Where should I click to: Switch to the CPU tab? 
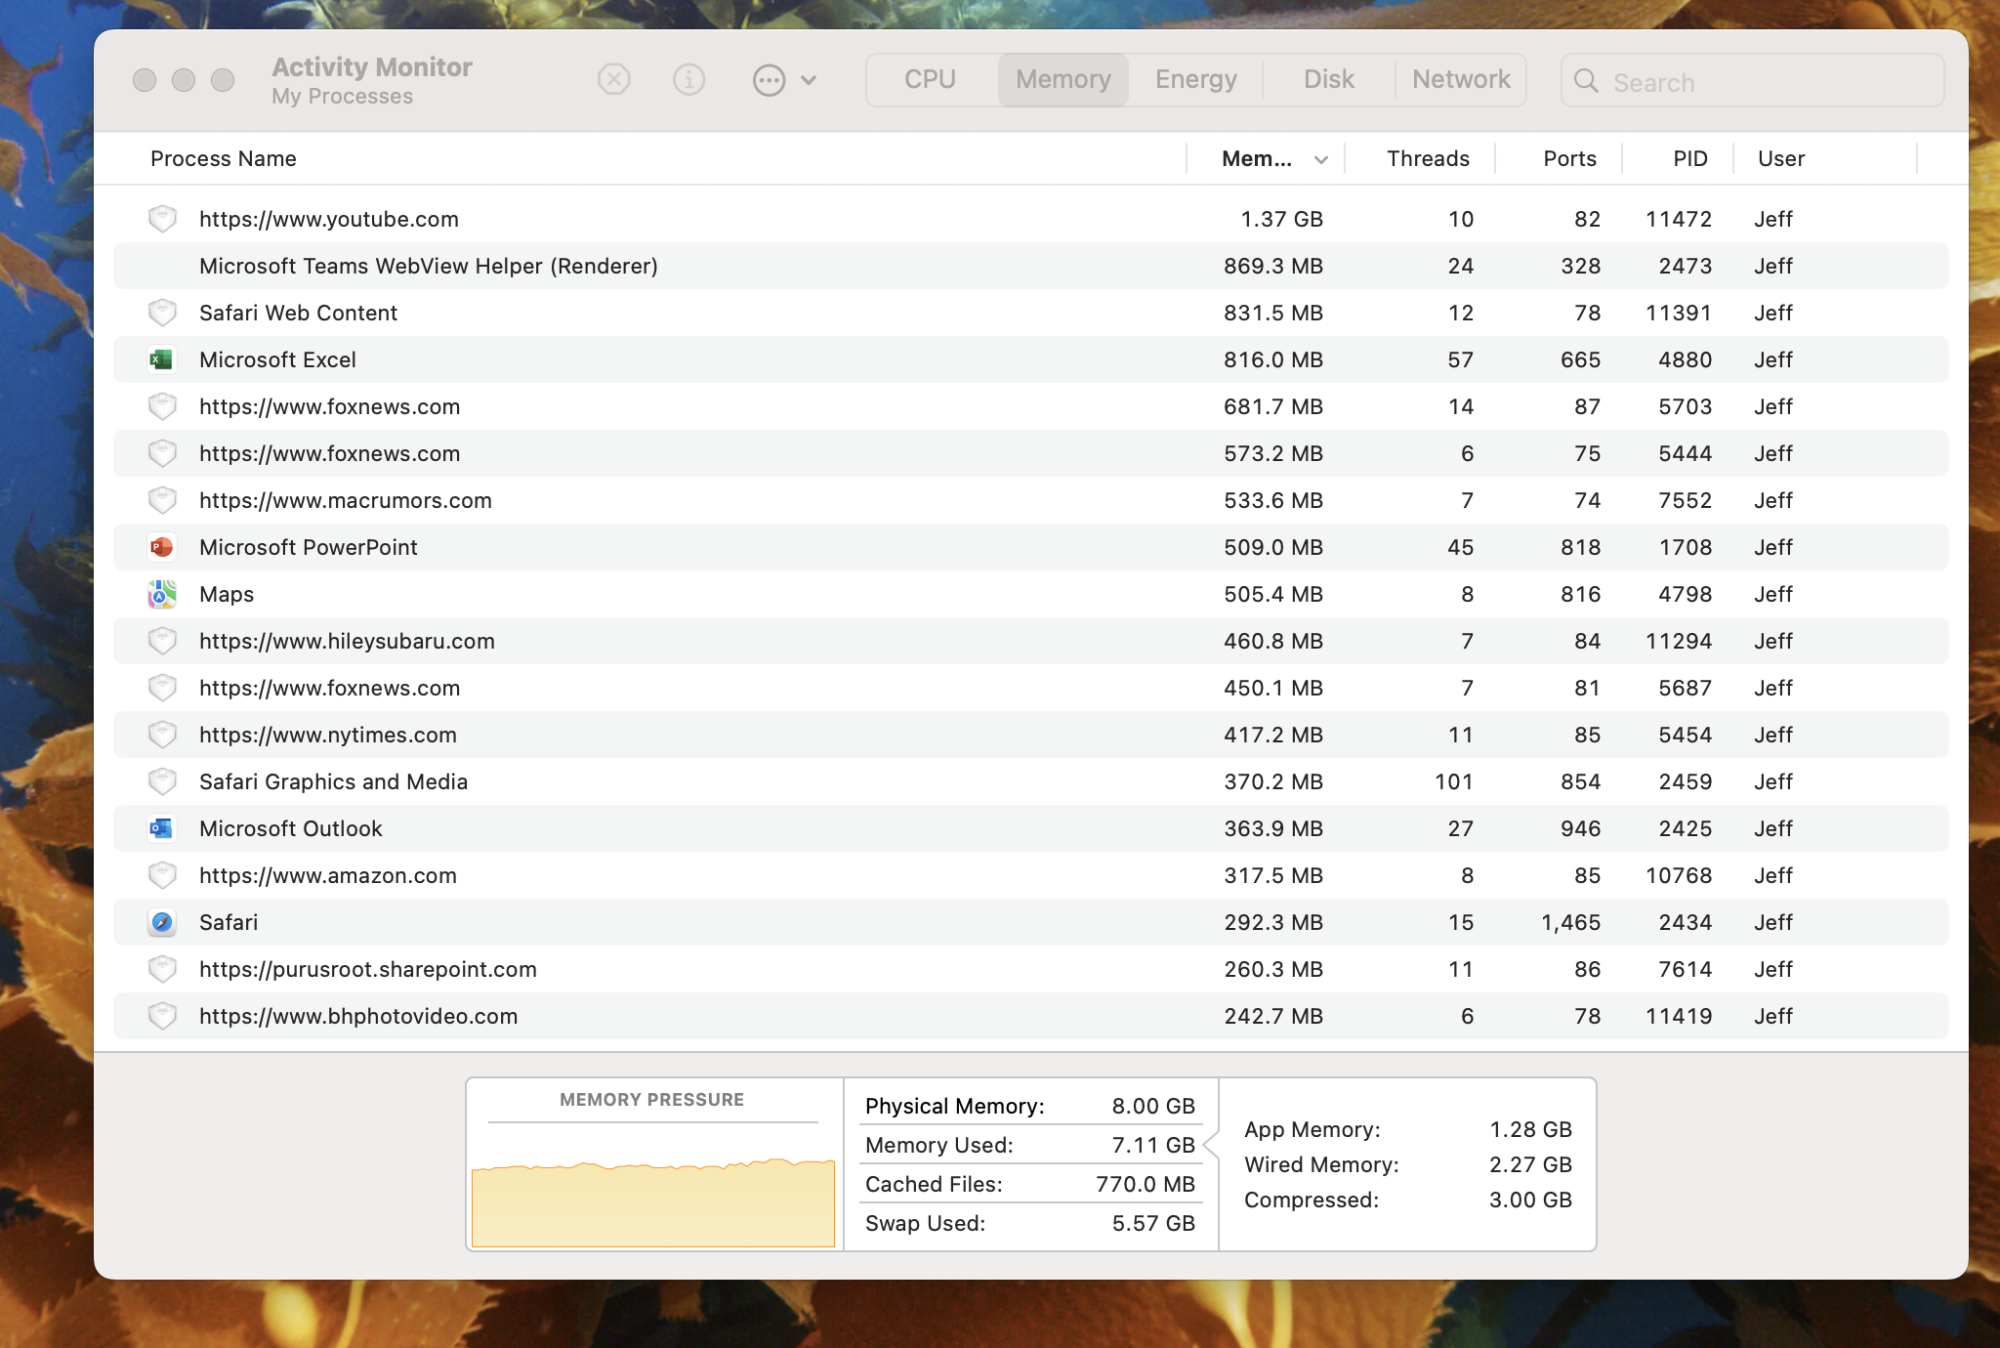click(929, 79)
